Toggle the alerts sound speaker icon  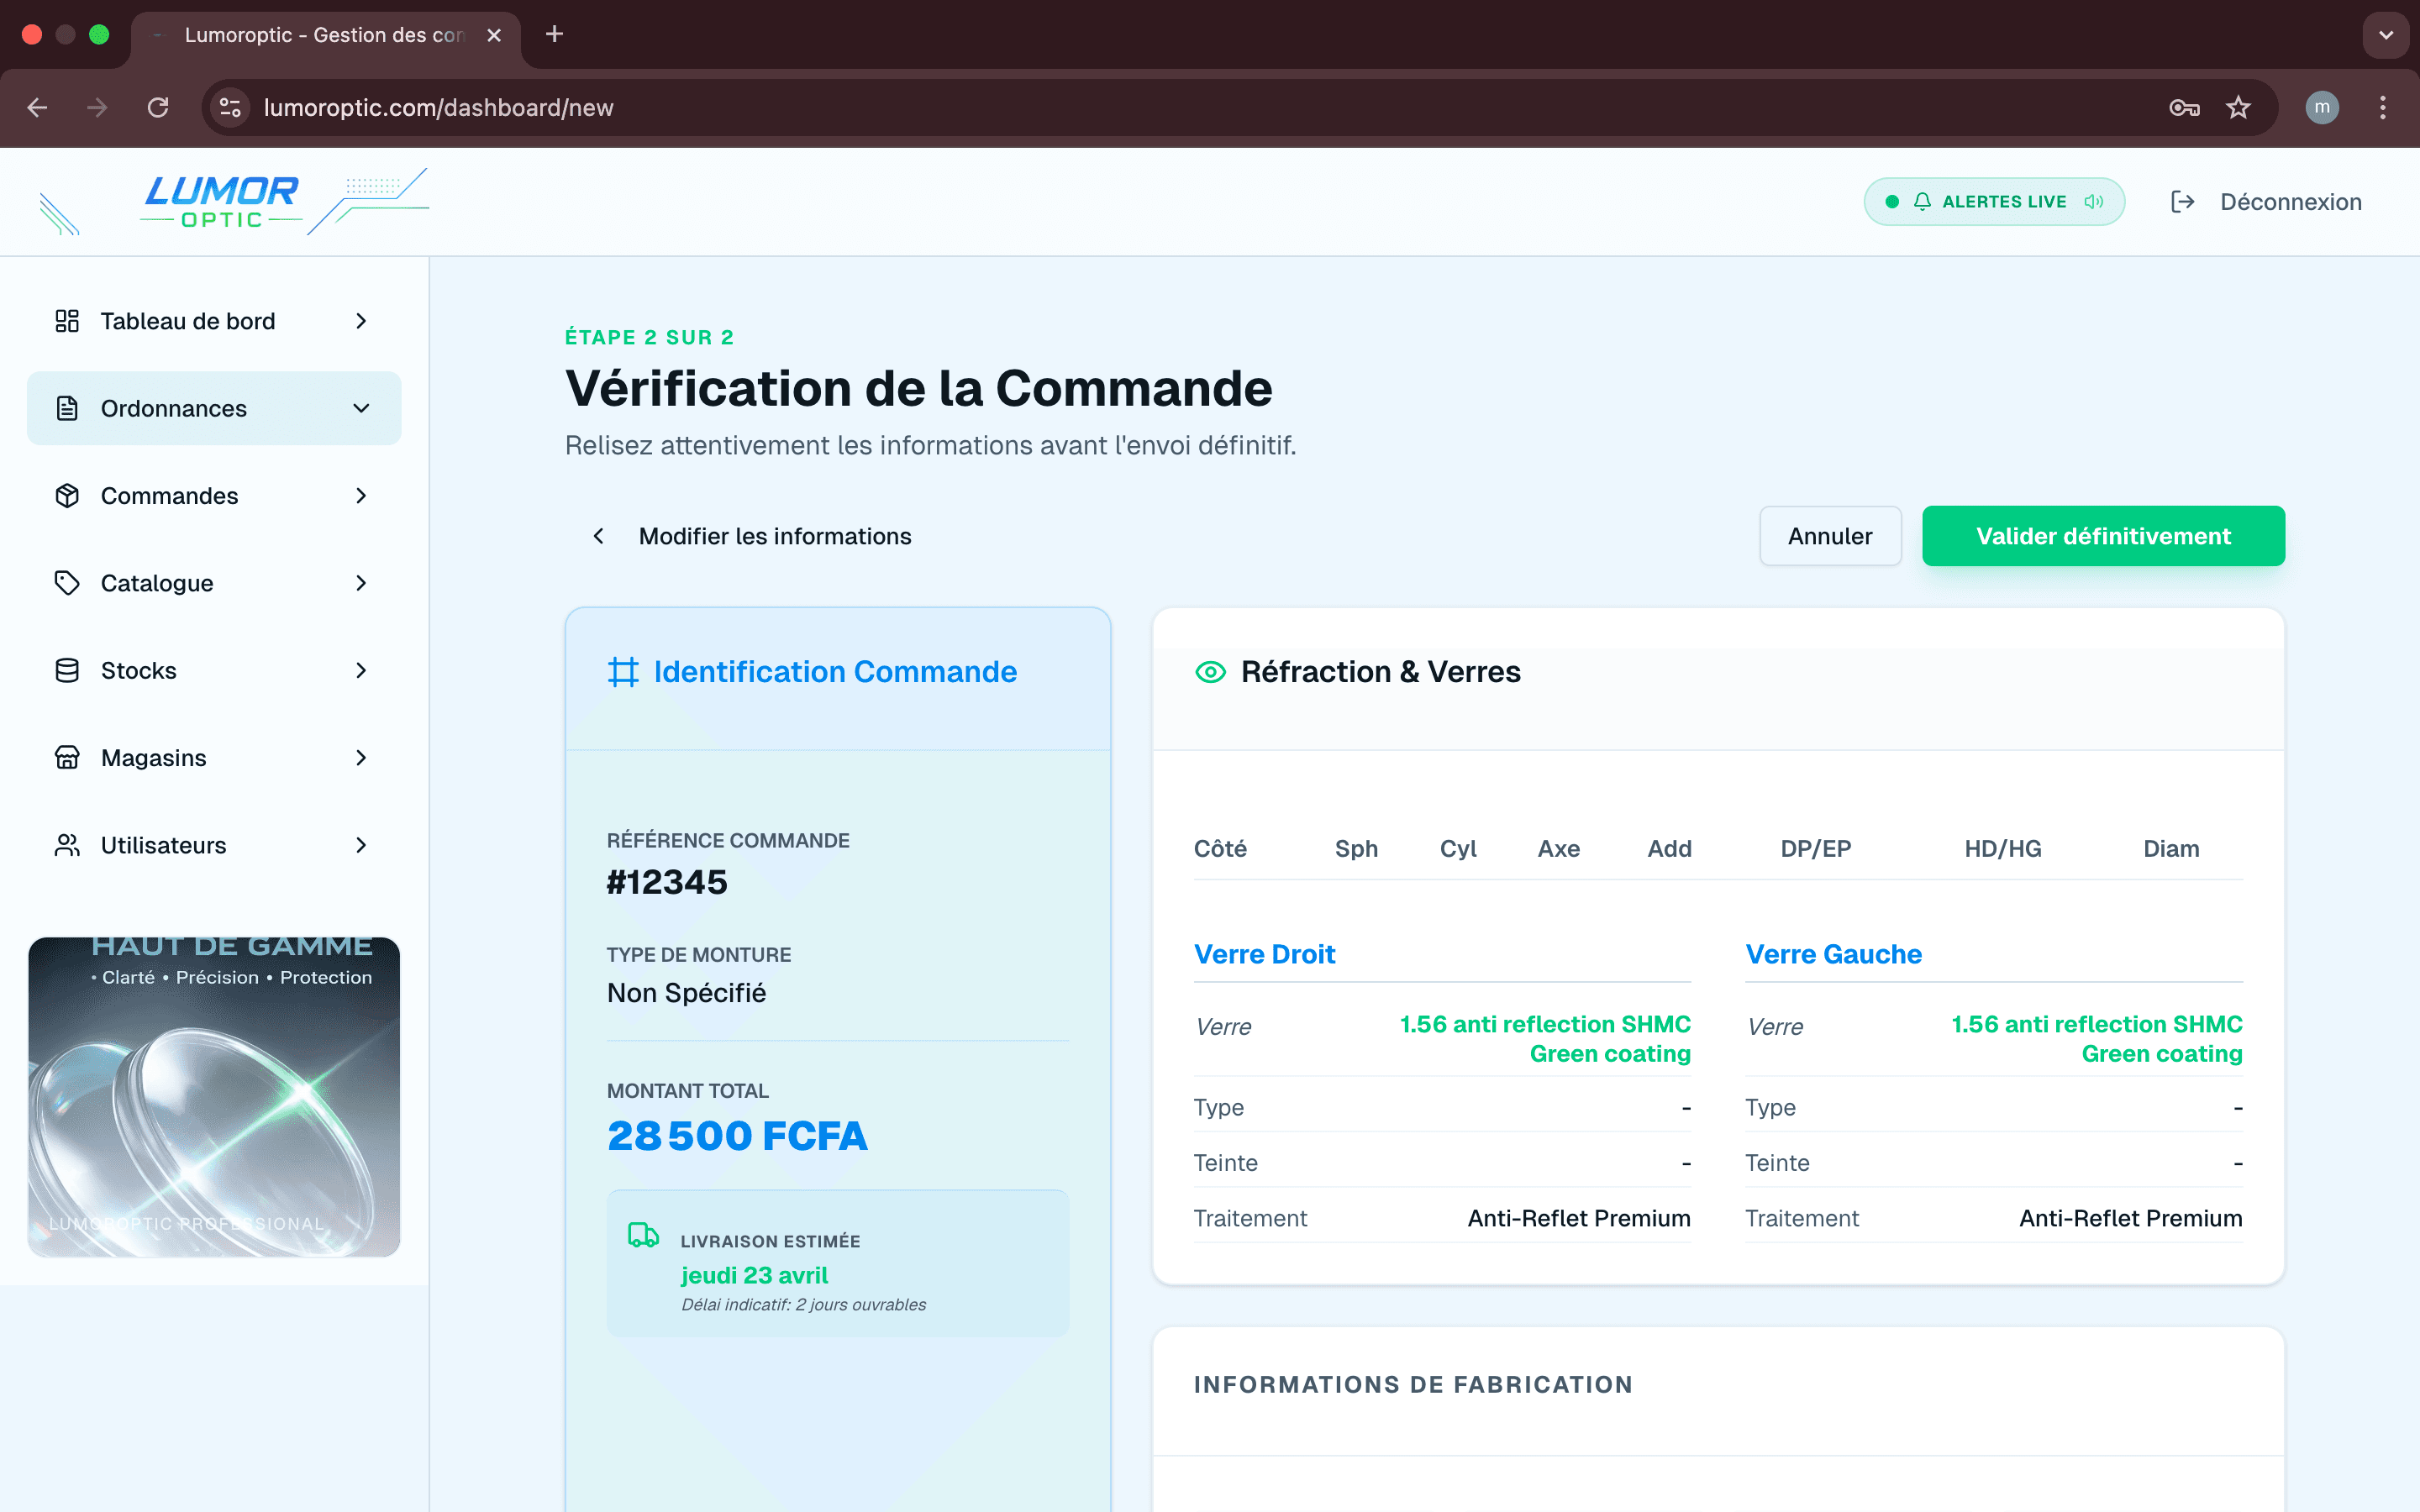[2094, 202]
